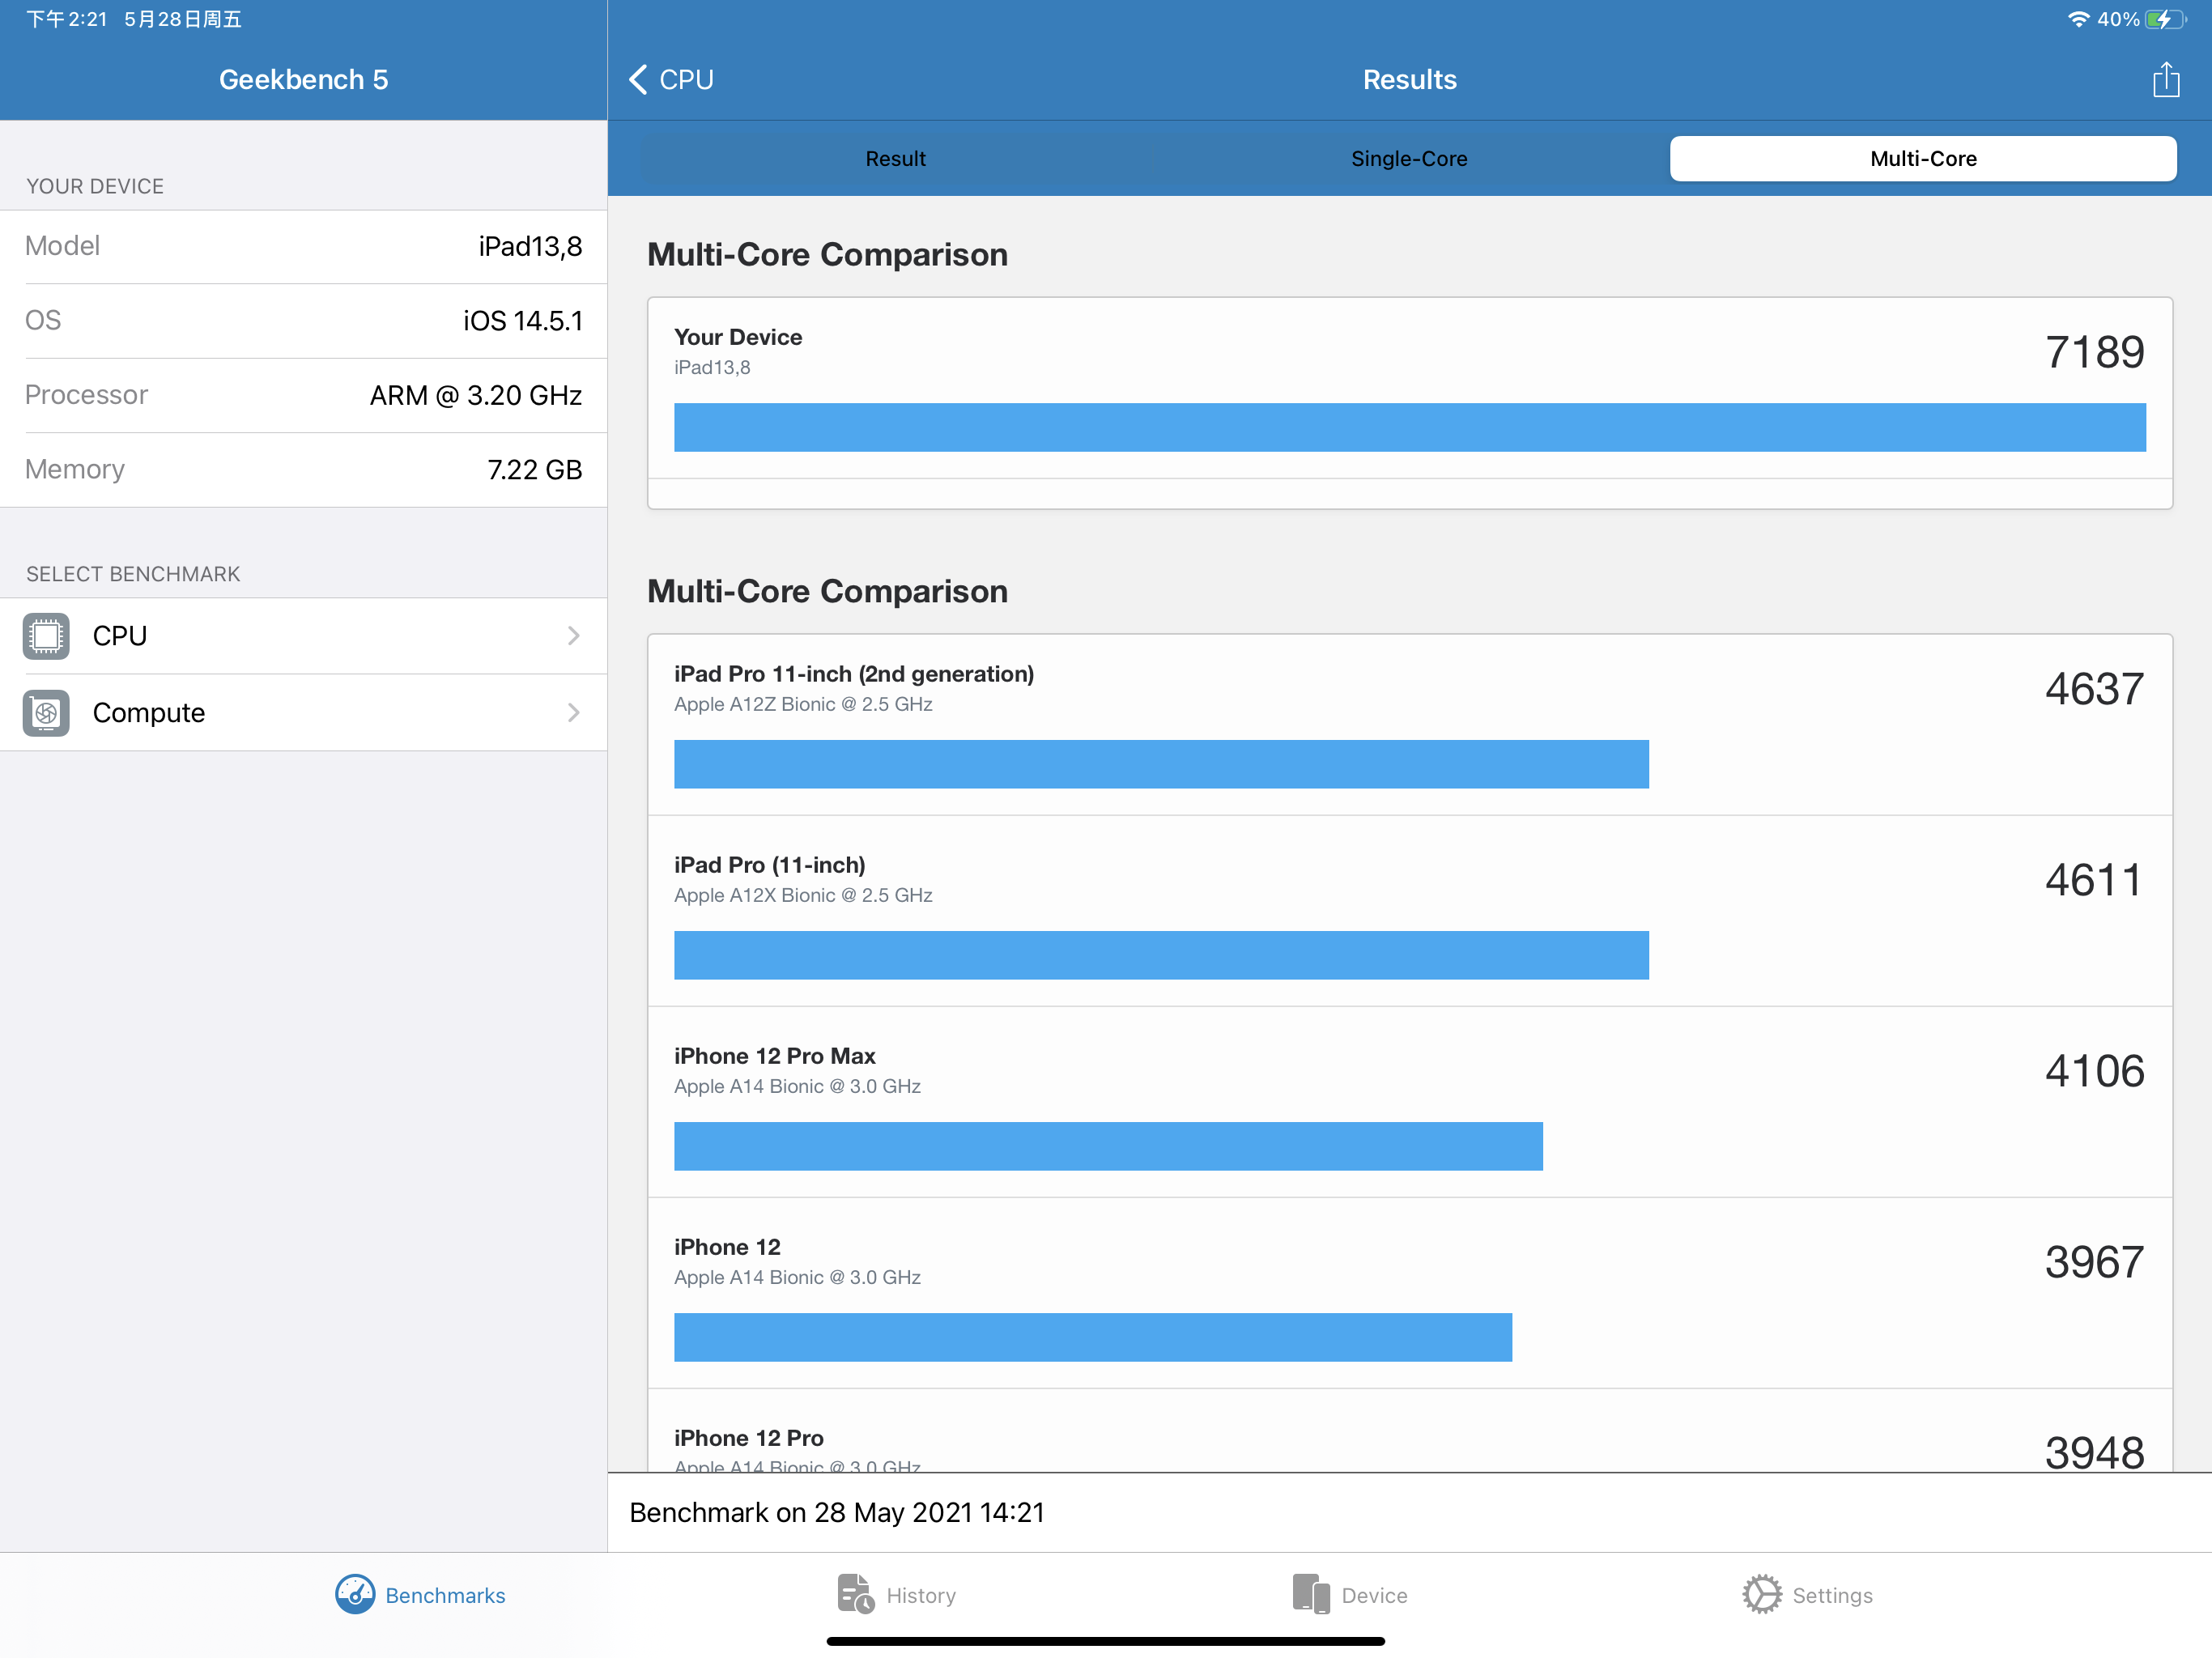Tap the benchmark date at the bottom
Screen dimensions: 2212x1658
tap(837, 1512)
